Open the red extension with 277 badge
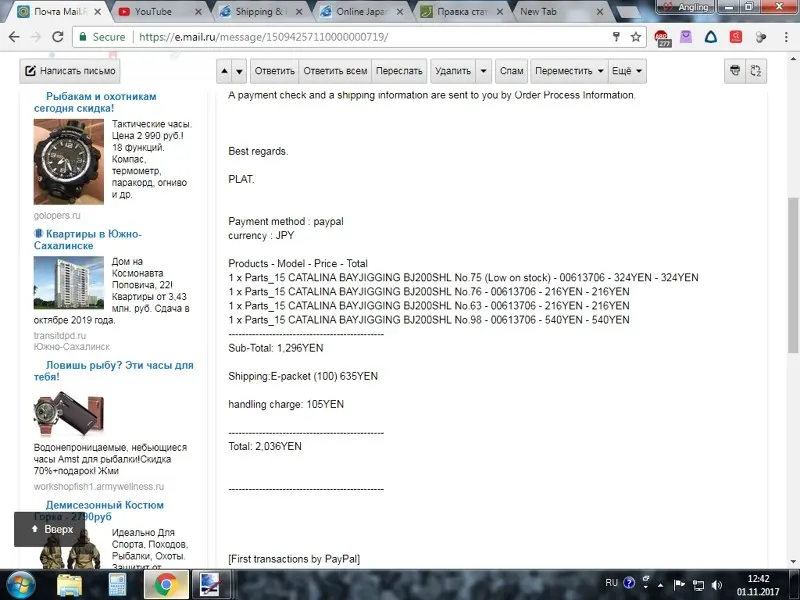The width and height of the screenshot is (800, 600). click(x=662, y=38)
